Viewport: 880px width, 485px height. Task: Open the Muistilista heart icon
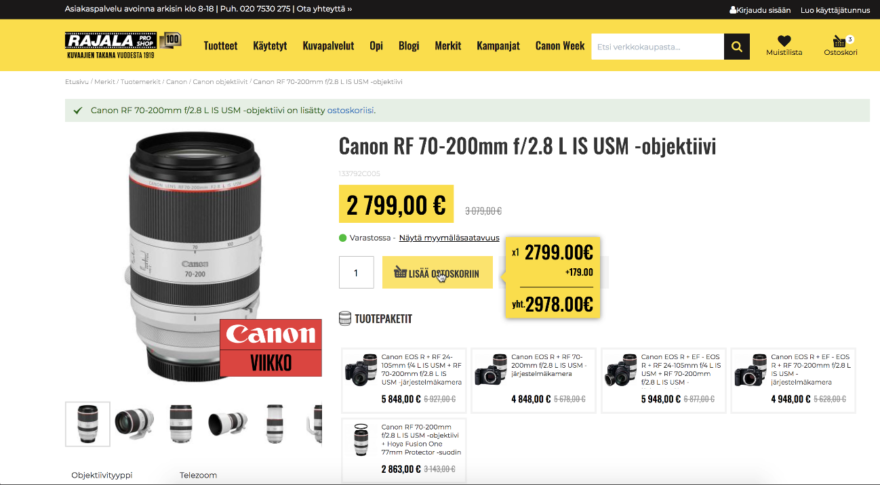(x=784, y=41)
